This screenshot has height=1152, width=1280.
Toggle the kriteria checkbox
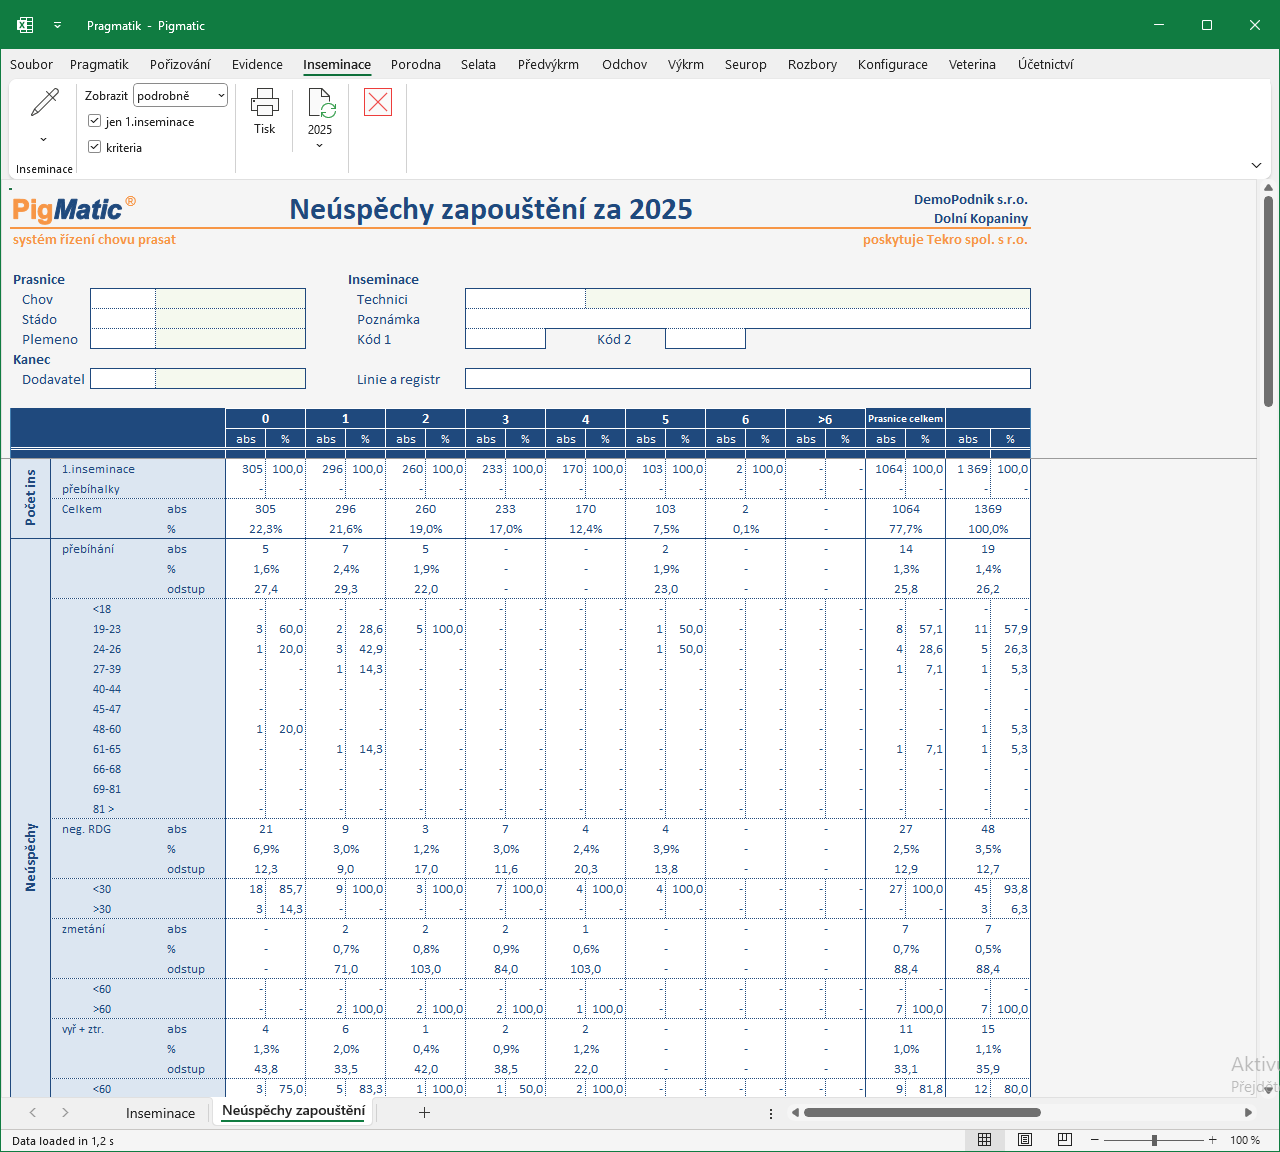point(95,147)
